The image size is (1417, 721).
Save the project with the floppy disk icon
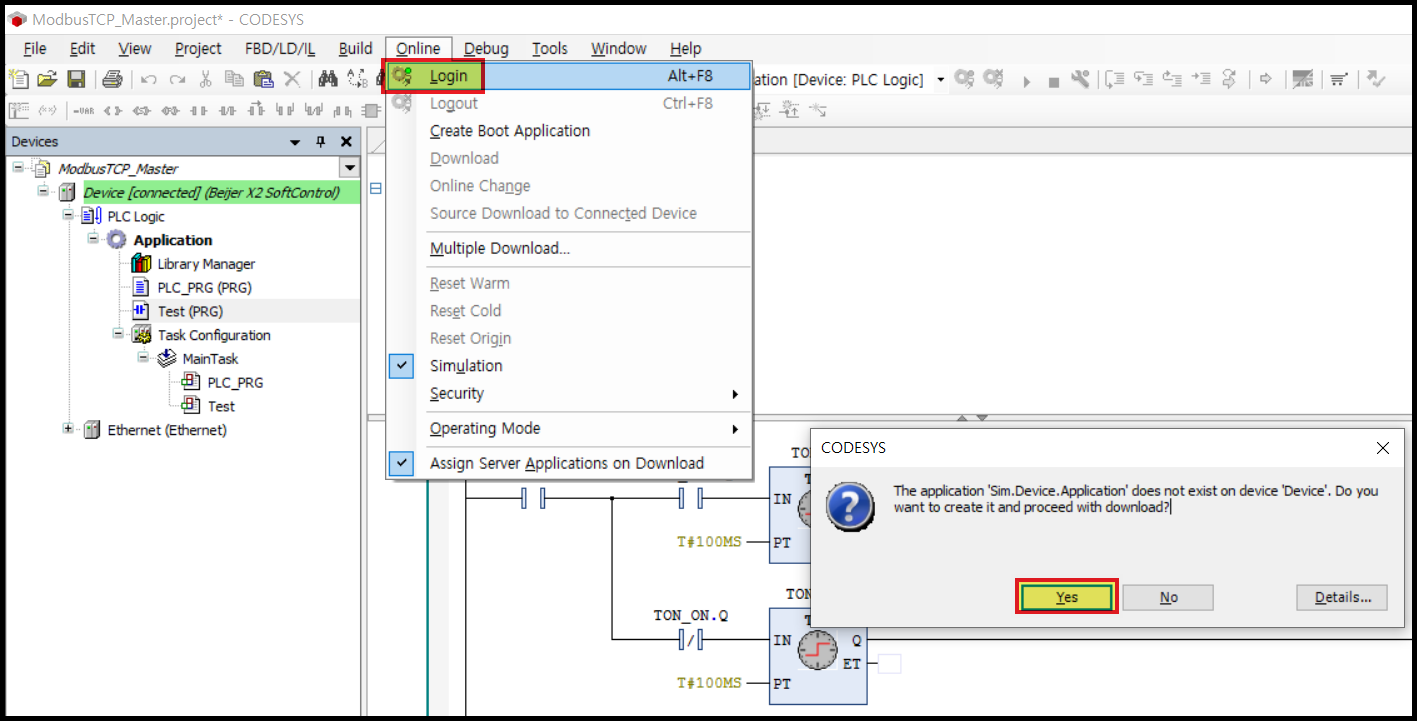pyautogui.click(x=76, y=79)
